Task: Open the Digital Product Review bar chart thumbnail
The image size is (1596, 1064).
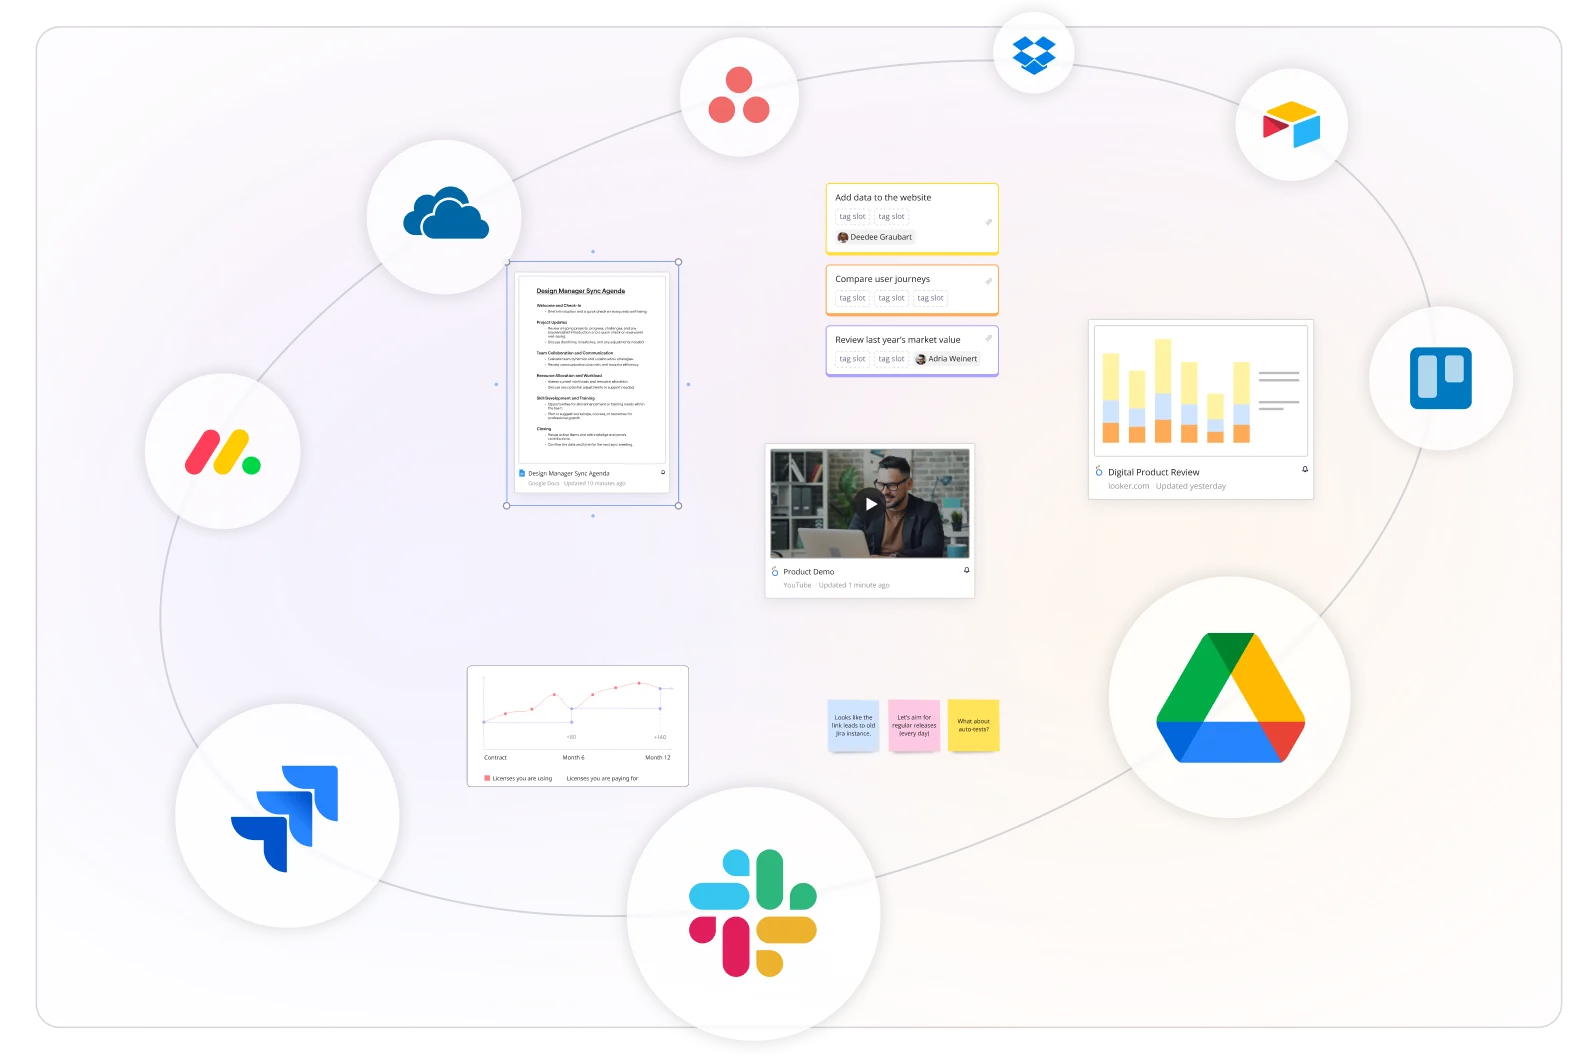Action: click(x=1200, y=390)
